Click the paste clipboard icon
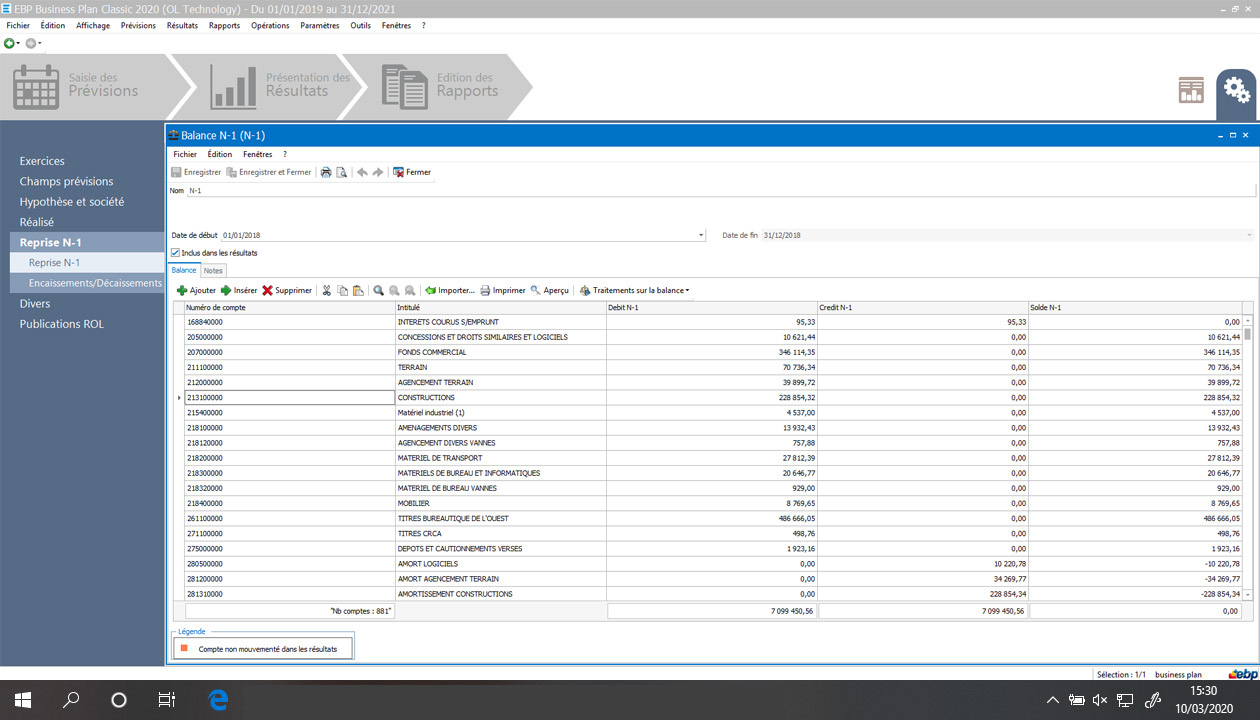 [358, 290]
